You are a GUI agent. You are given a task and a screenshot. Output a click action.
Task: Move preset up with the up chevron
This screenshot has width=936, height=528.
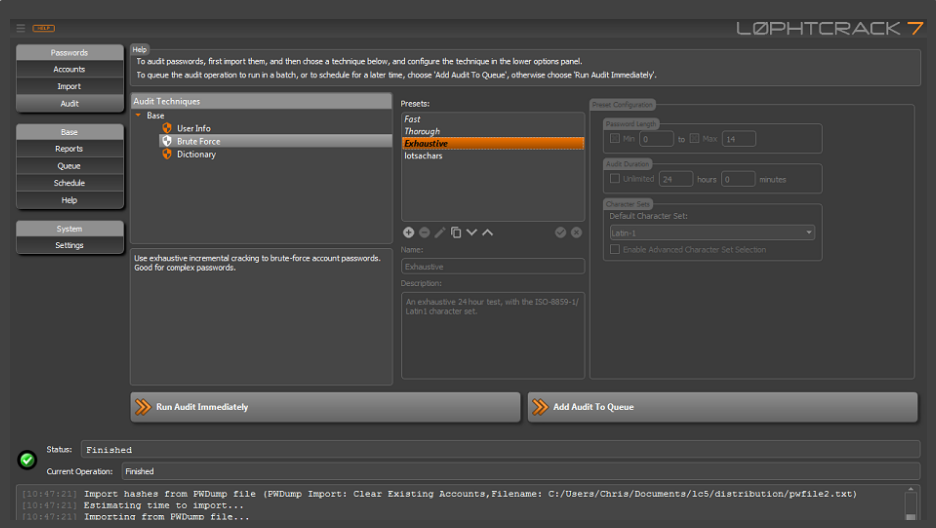coord(488,233)
